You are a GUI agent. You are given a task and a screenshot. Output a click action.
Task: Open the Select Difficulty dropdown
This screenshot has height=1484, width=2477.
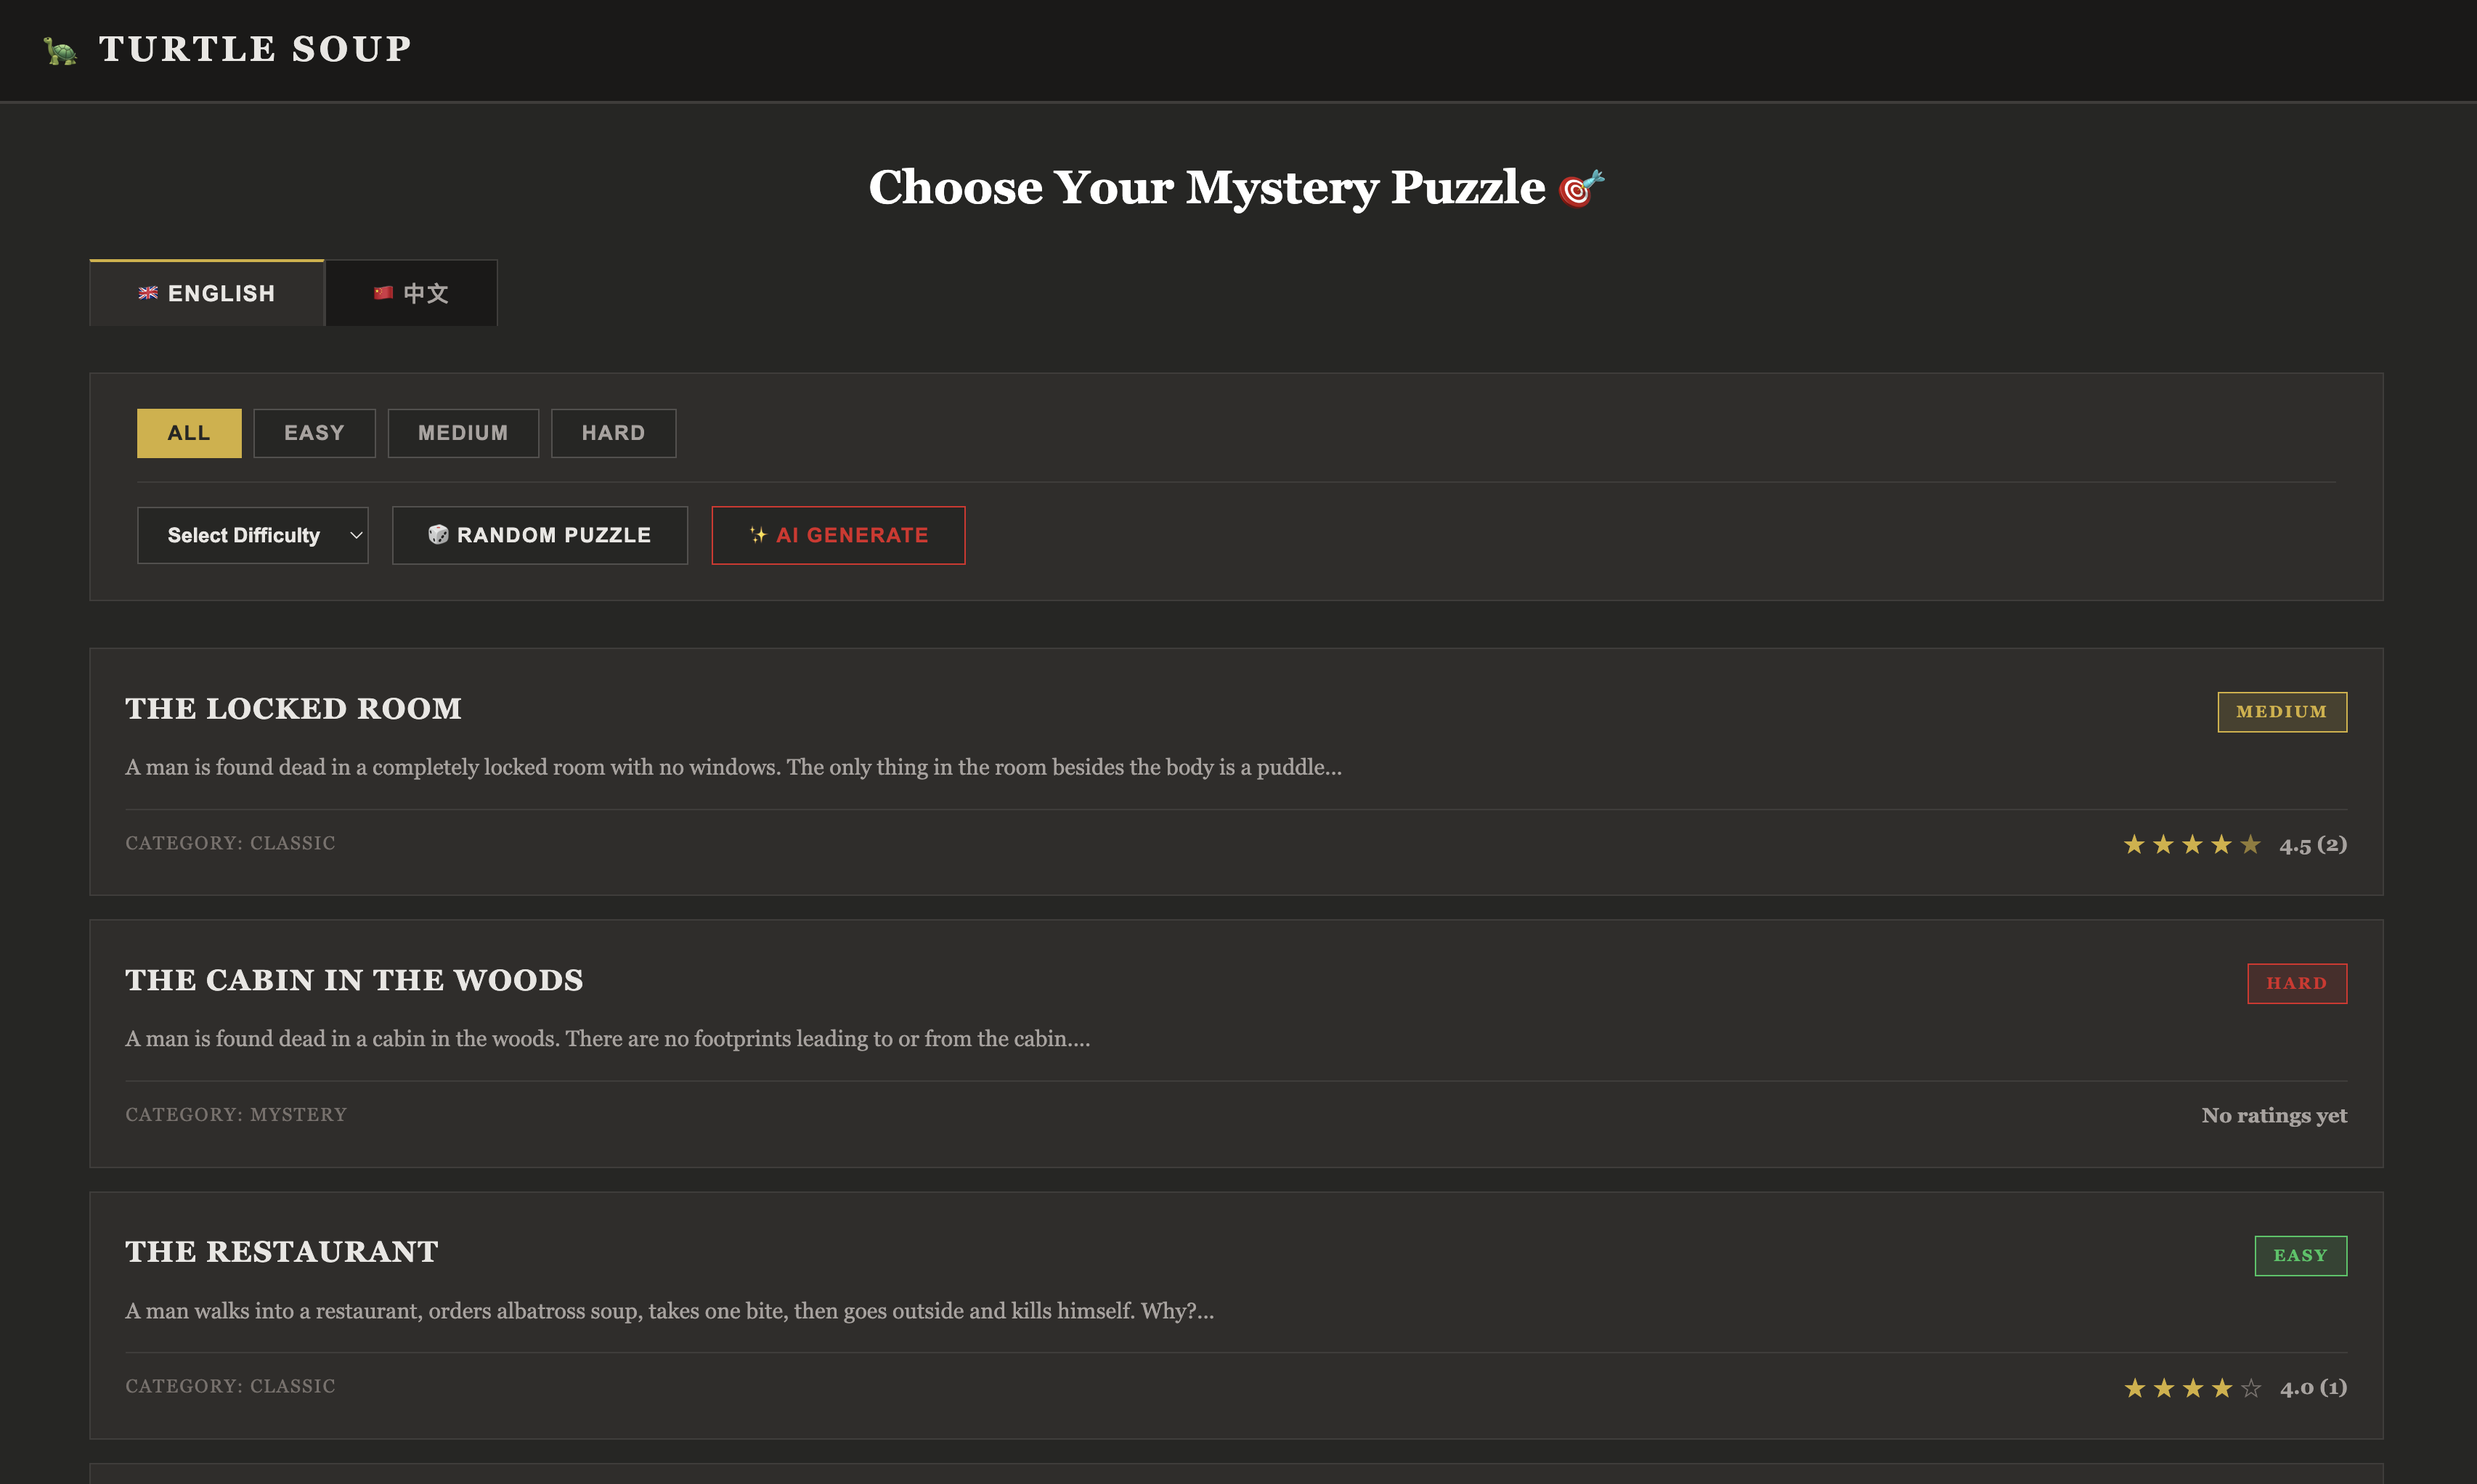253,535
